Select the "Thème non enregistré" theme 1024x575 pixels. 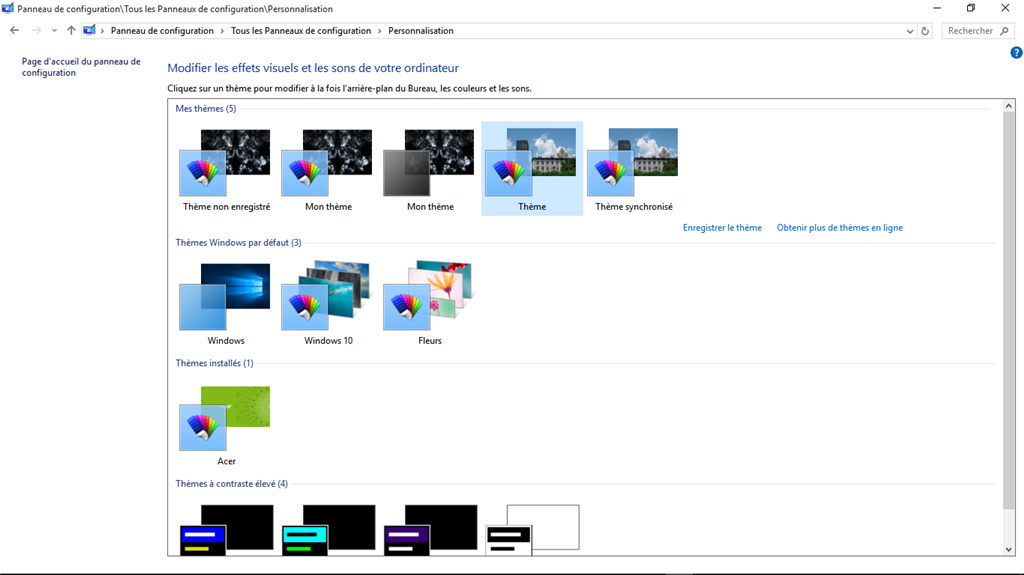click(x=226, y=170)
